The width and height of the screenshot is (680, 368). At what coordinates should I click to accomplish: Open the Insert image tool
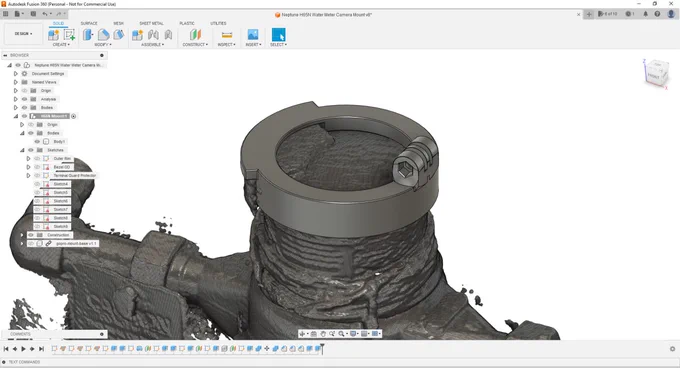253,35
